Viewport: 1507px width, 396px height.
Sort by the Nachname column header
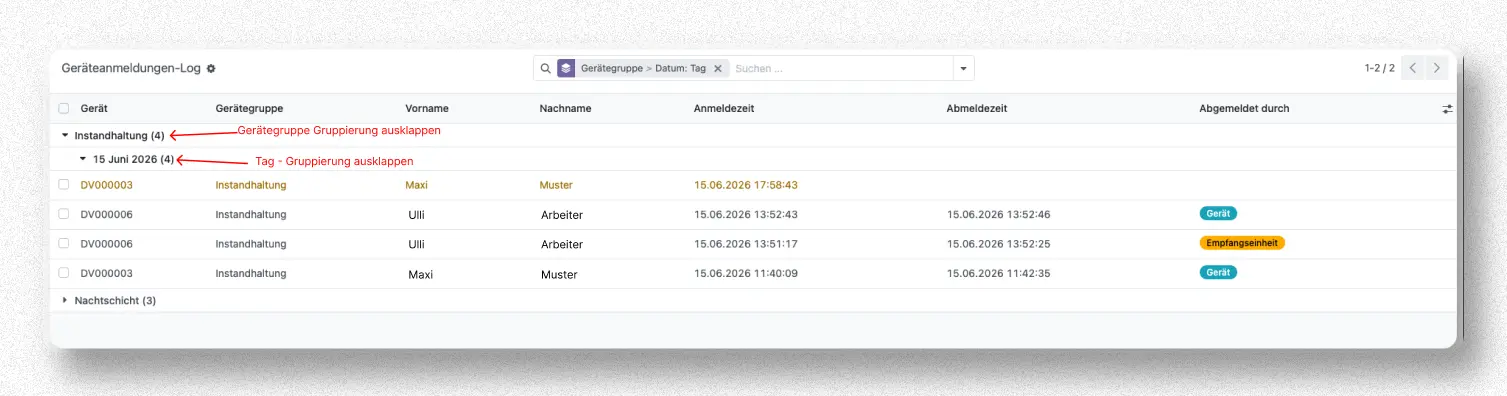point(565,108)
